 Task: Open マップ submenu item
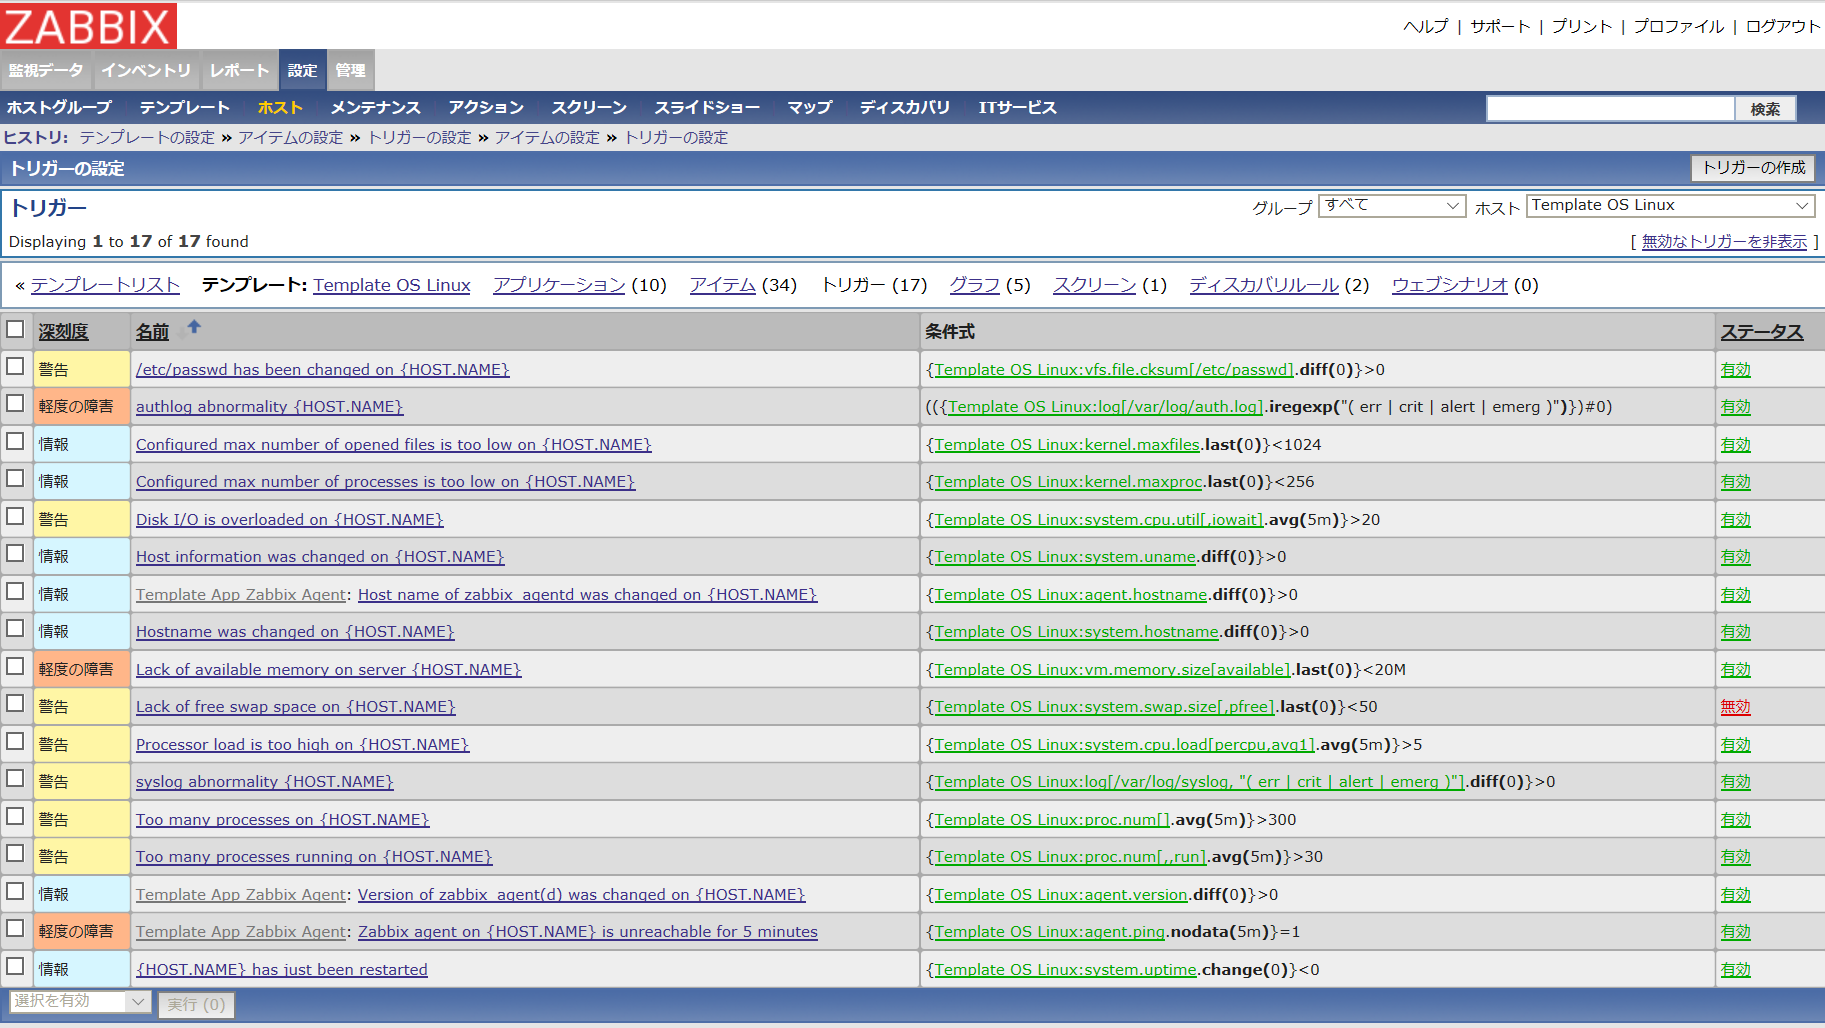[x=810, y=107]
